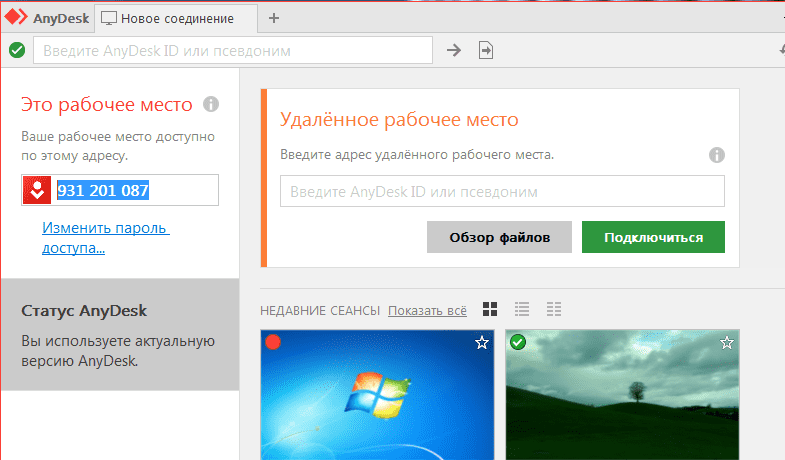Focus the top address bar input field
This screenshot has height=460, width=785.
click(x=233, y=50)
